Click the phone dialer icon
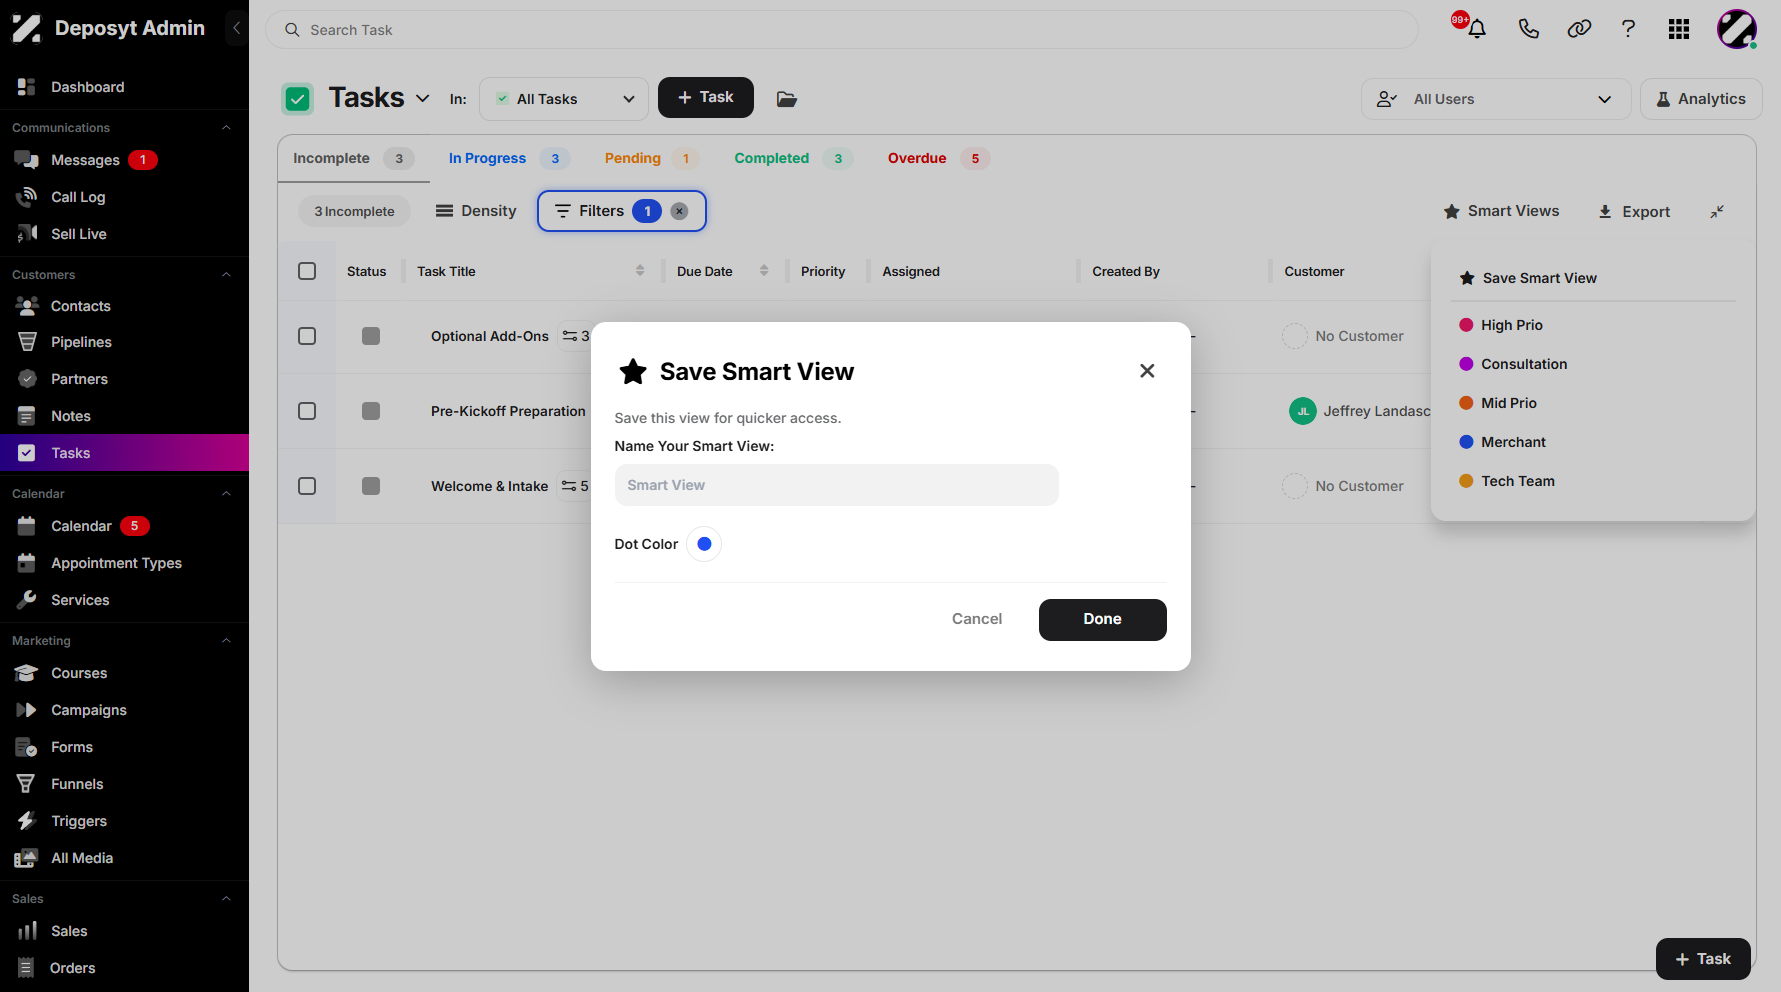The height and width of the screenshot is (992, 1781). pos(1528,29)
